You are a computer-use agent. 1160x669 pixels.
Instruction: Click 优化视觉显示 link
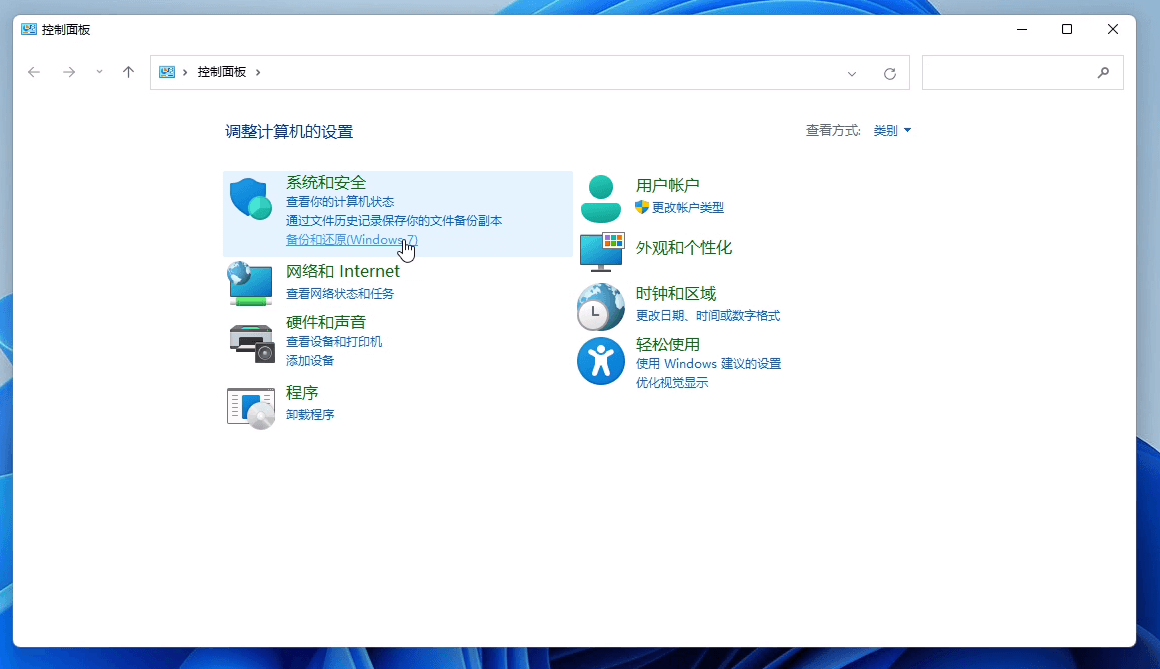pyautogui.click(x=672, y=383)
